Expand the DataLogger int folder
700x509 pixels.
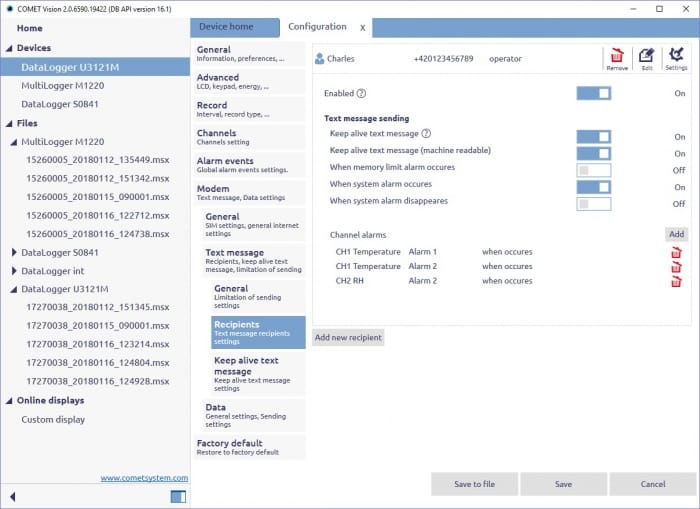[14, 271]
